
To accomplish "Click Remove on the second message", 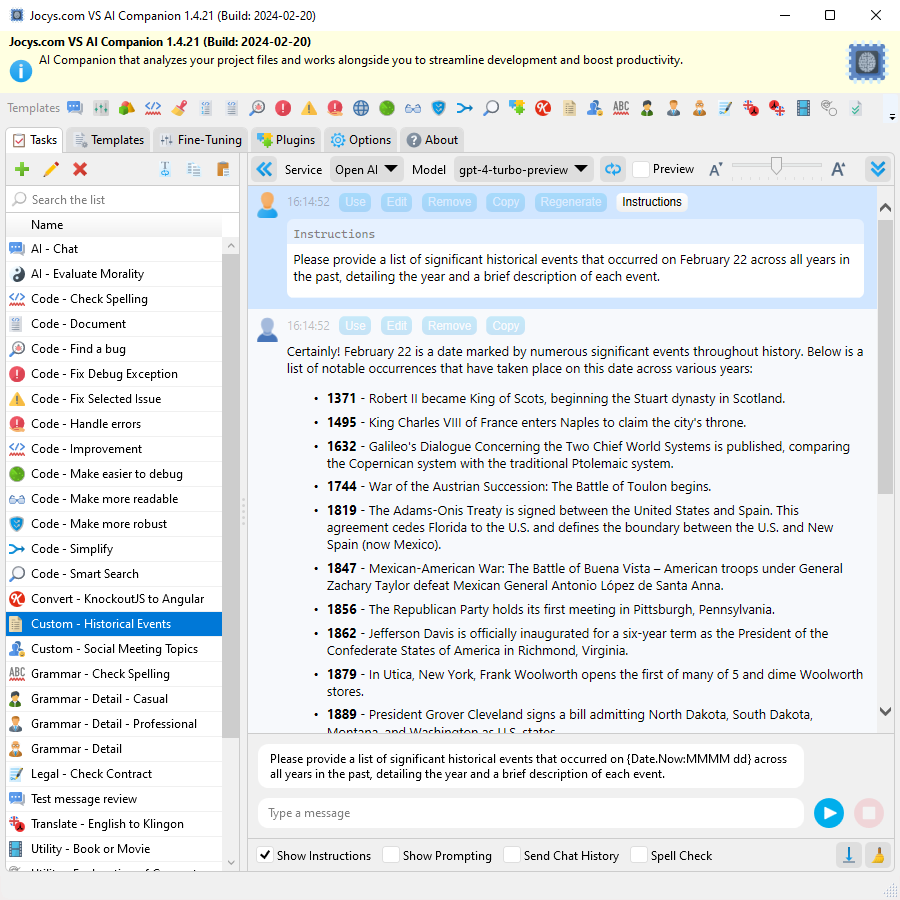I will point(449,326).
